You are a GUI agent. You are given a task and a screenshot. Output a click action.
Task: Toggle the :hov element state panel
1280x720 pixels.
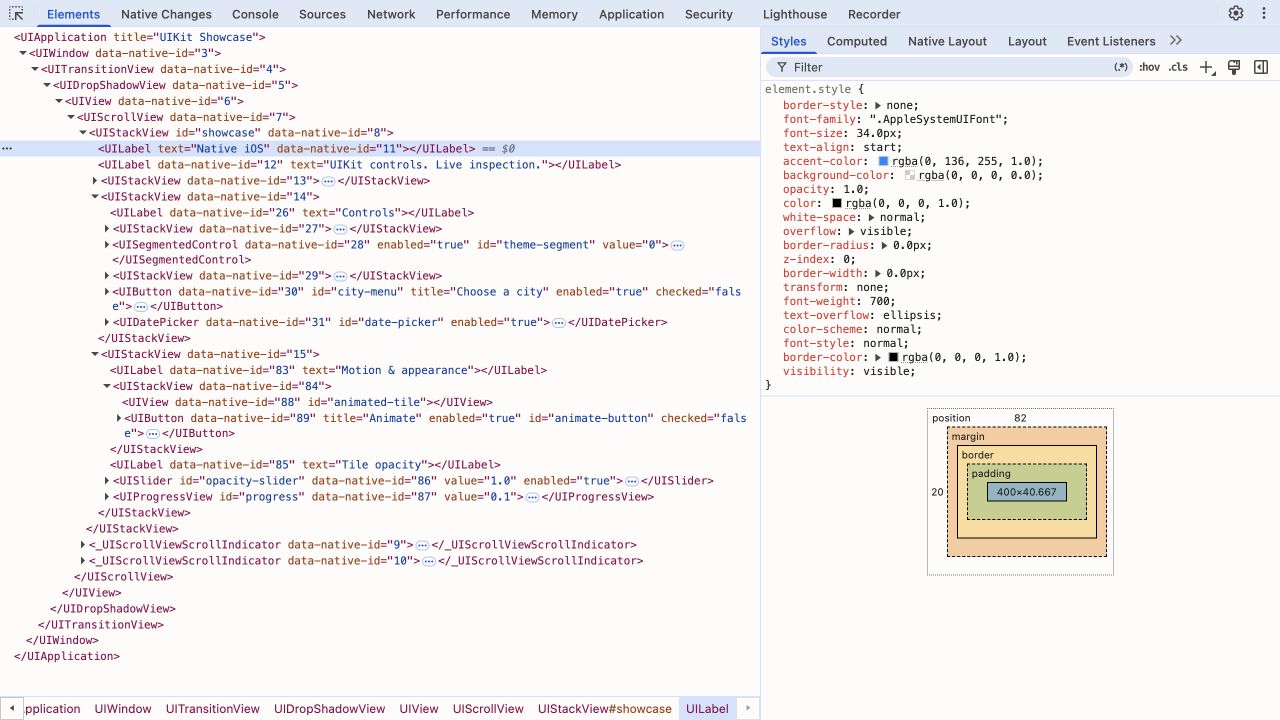[x=1150, y=67]
